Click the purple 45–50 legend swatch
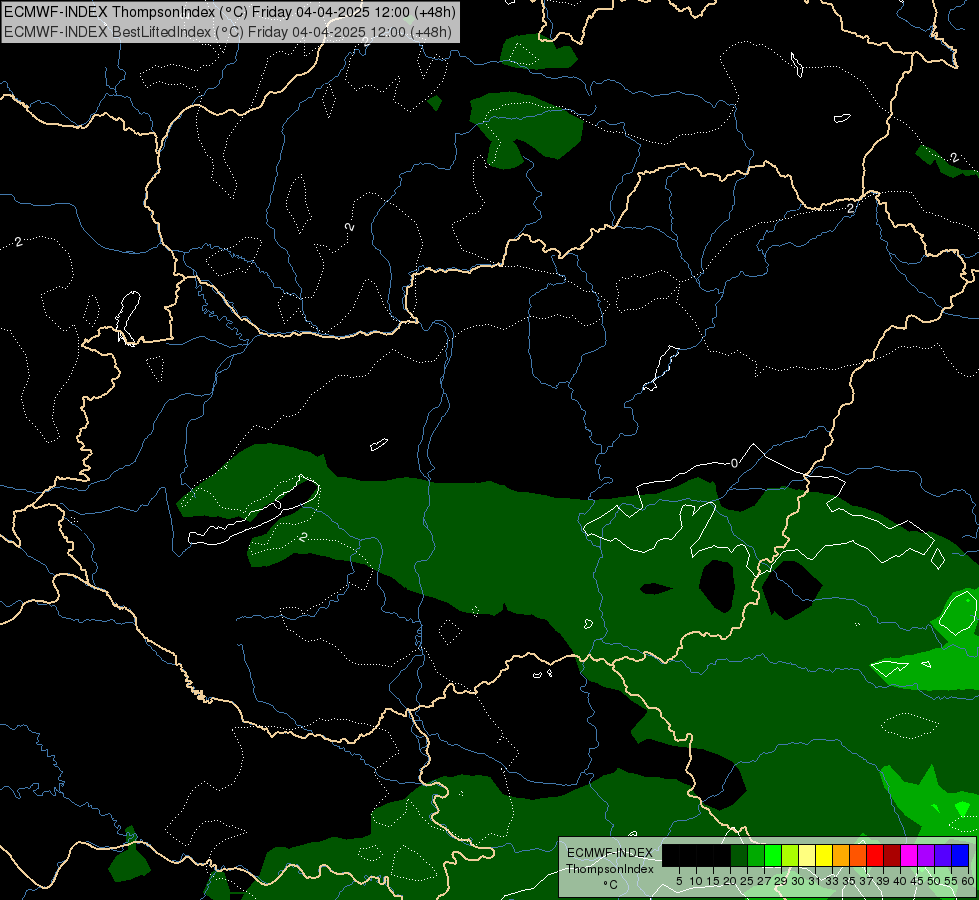 click(926, 855)
